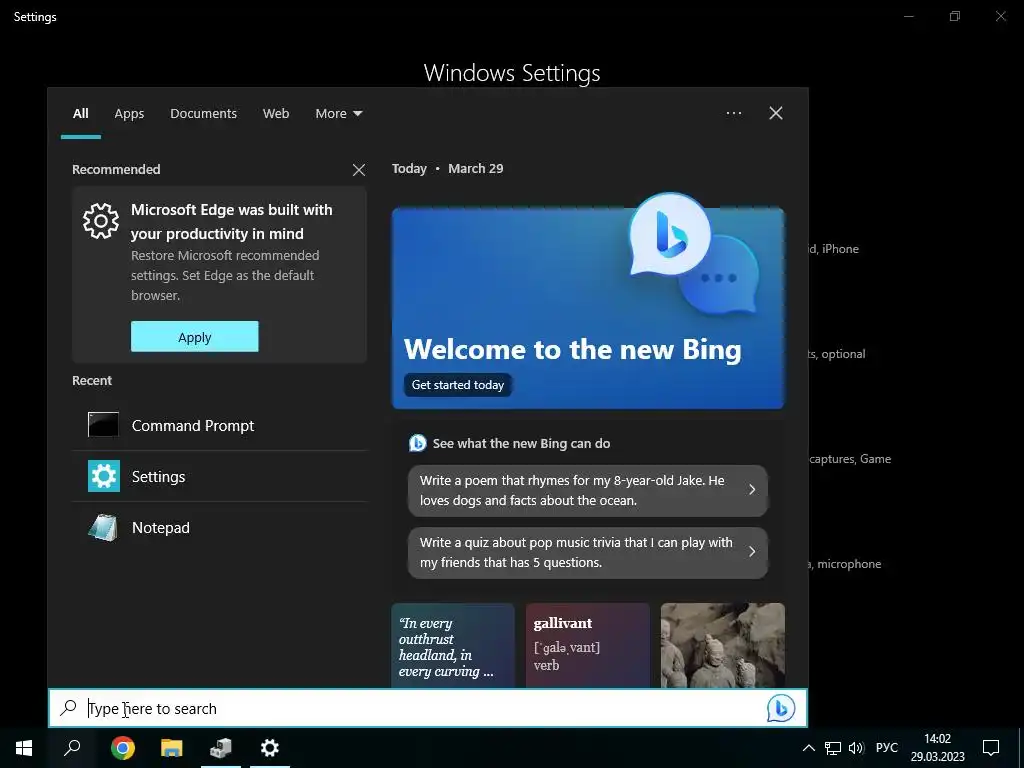Click the Bing chat icon in search box

[x=780, y=708]
